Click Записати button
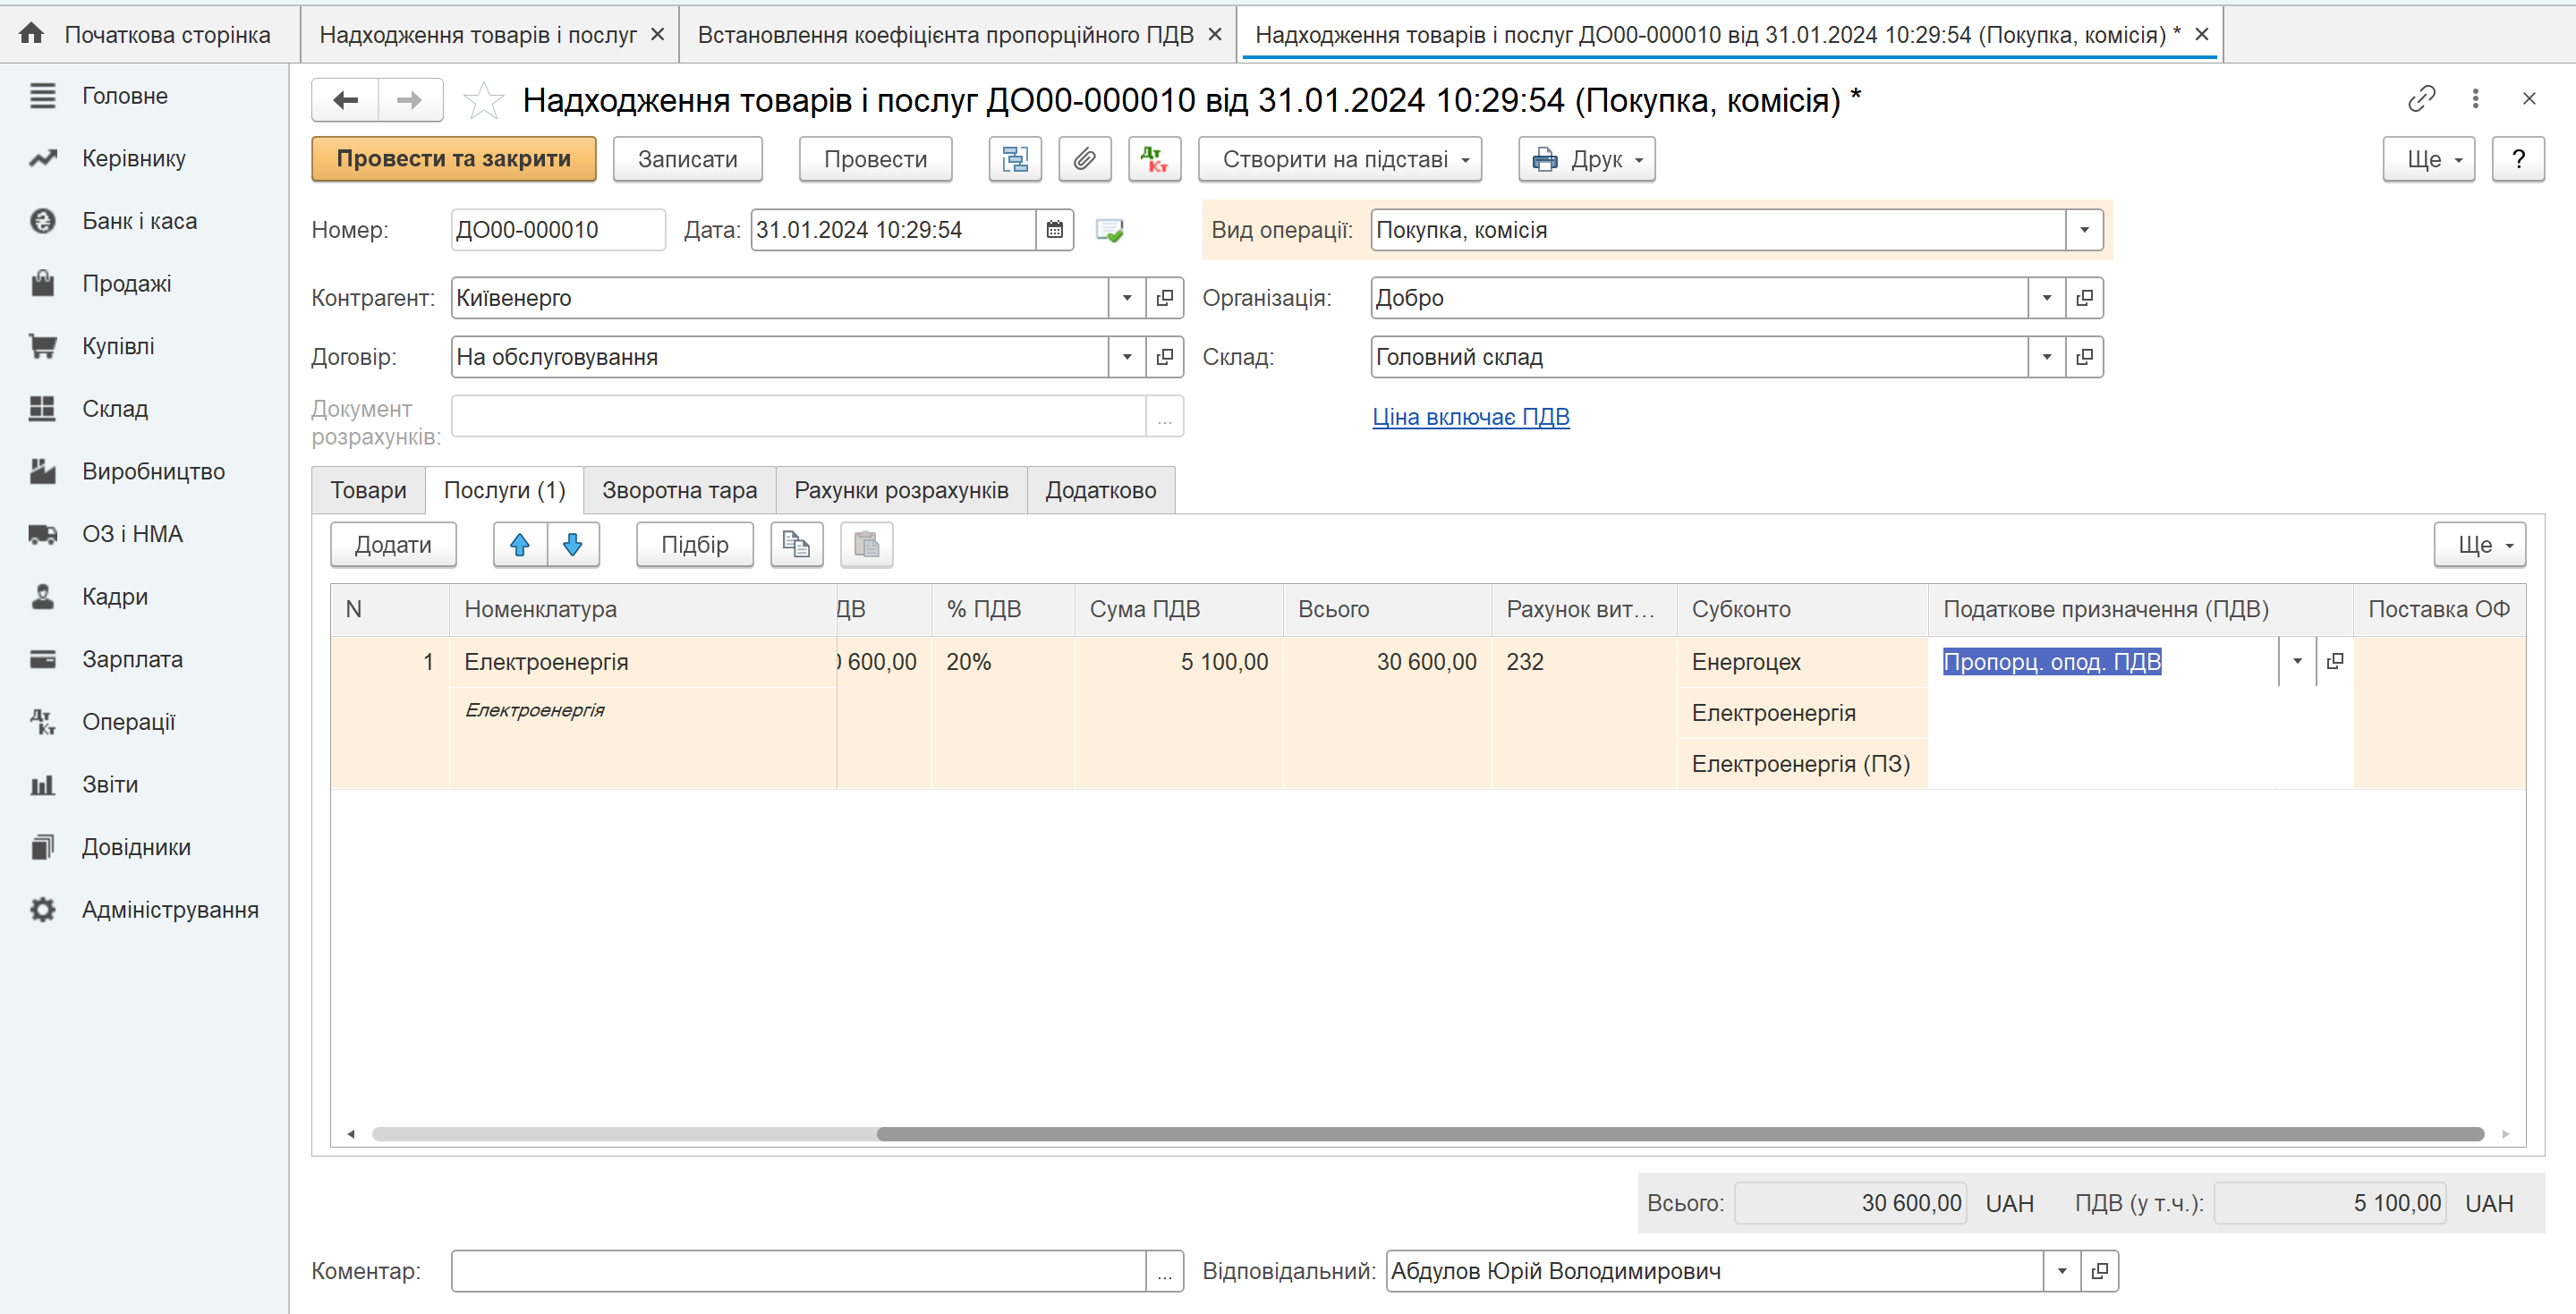The height and width of the screenshot is (1314, 2576). tap(688, 159)
